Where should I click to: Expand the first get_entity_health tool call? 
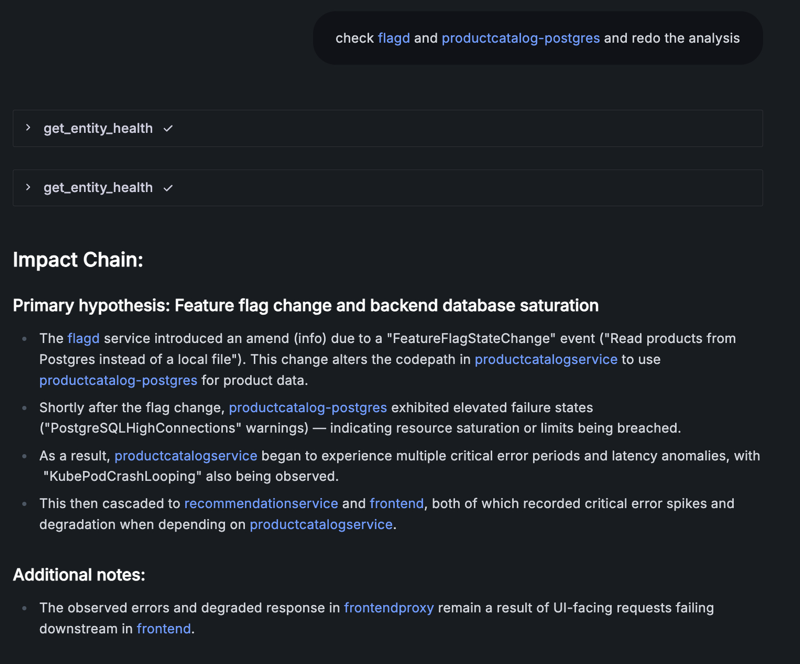[x=27, y=128]
